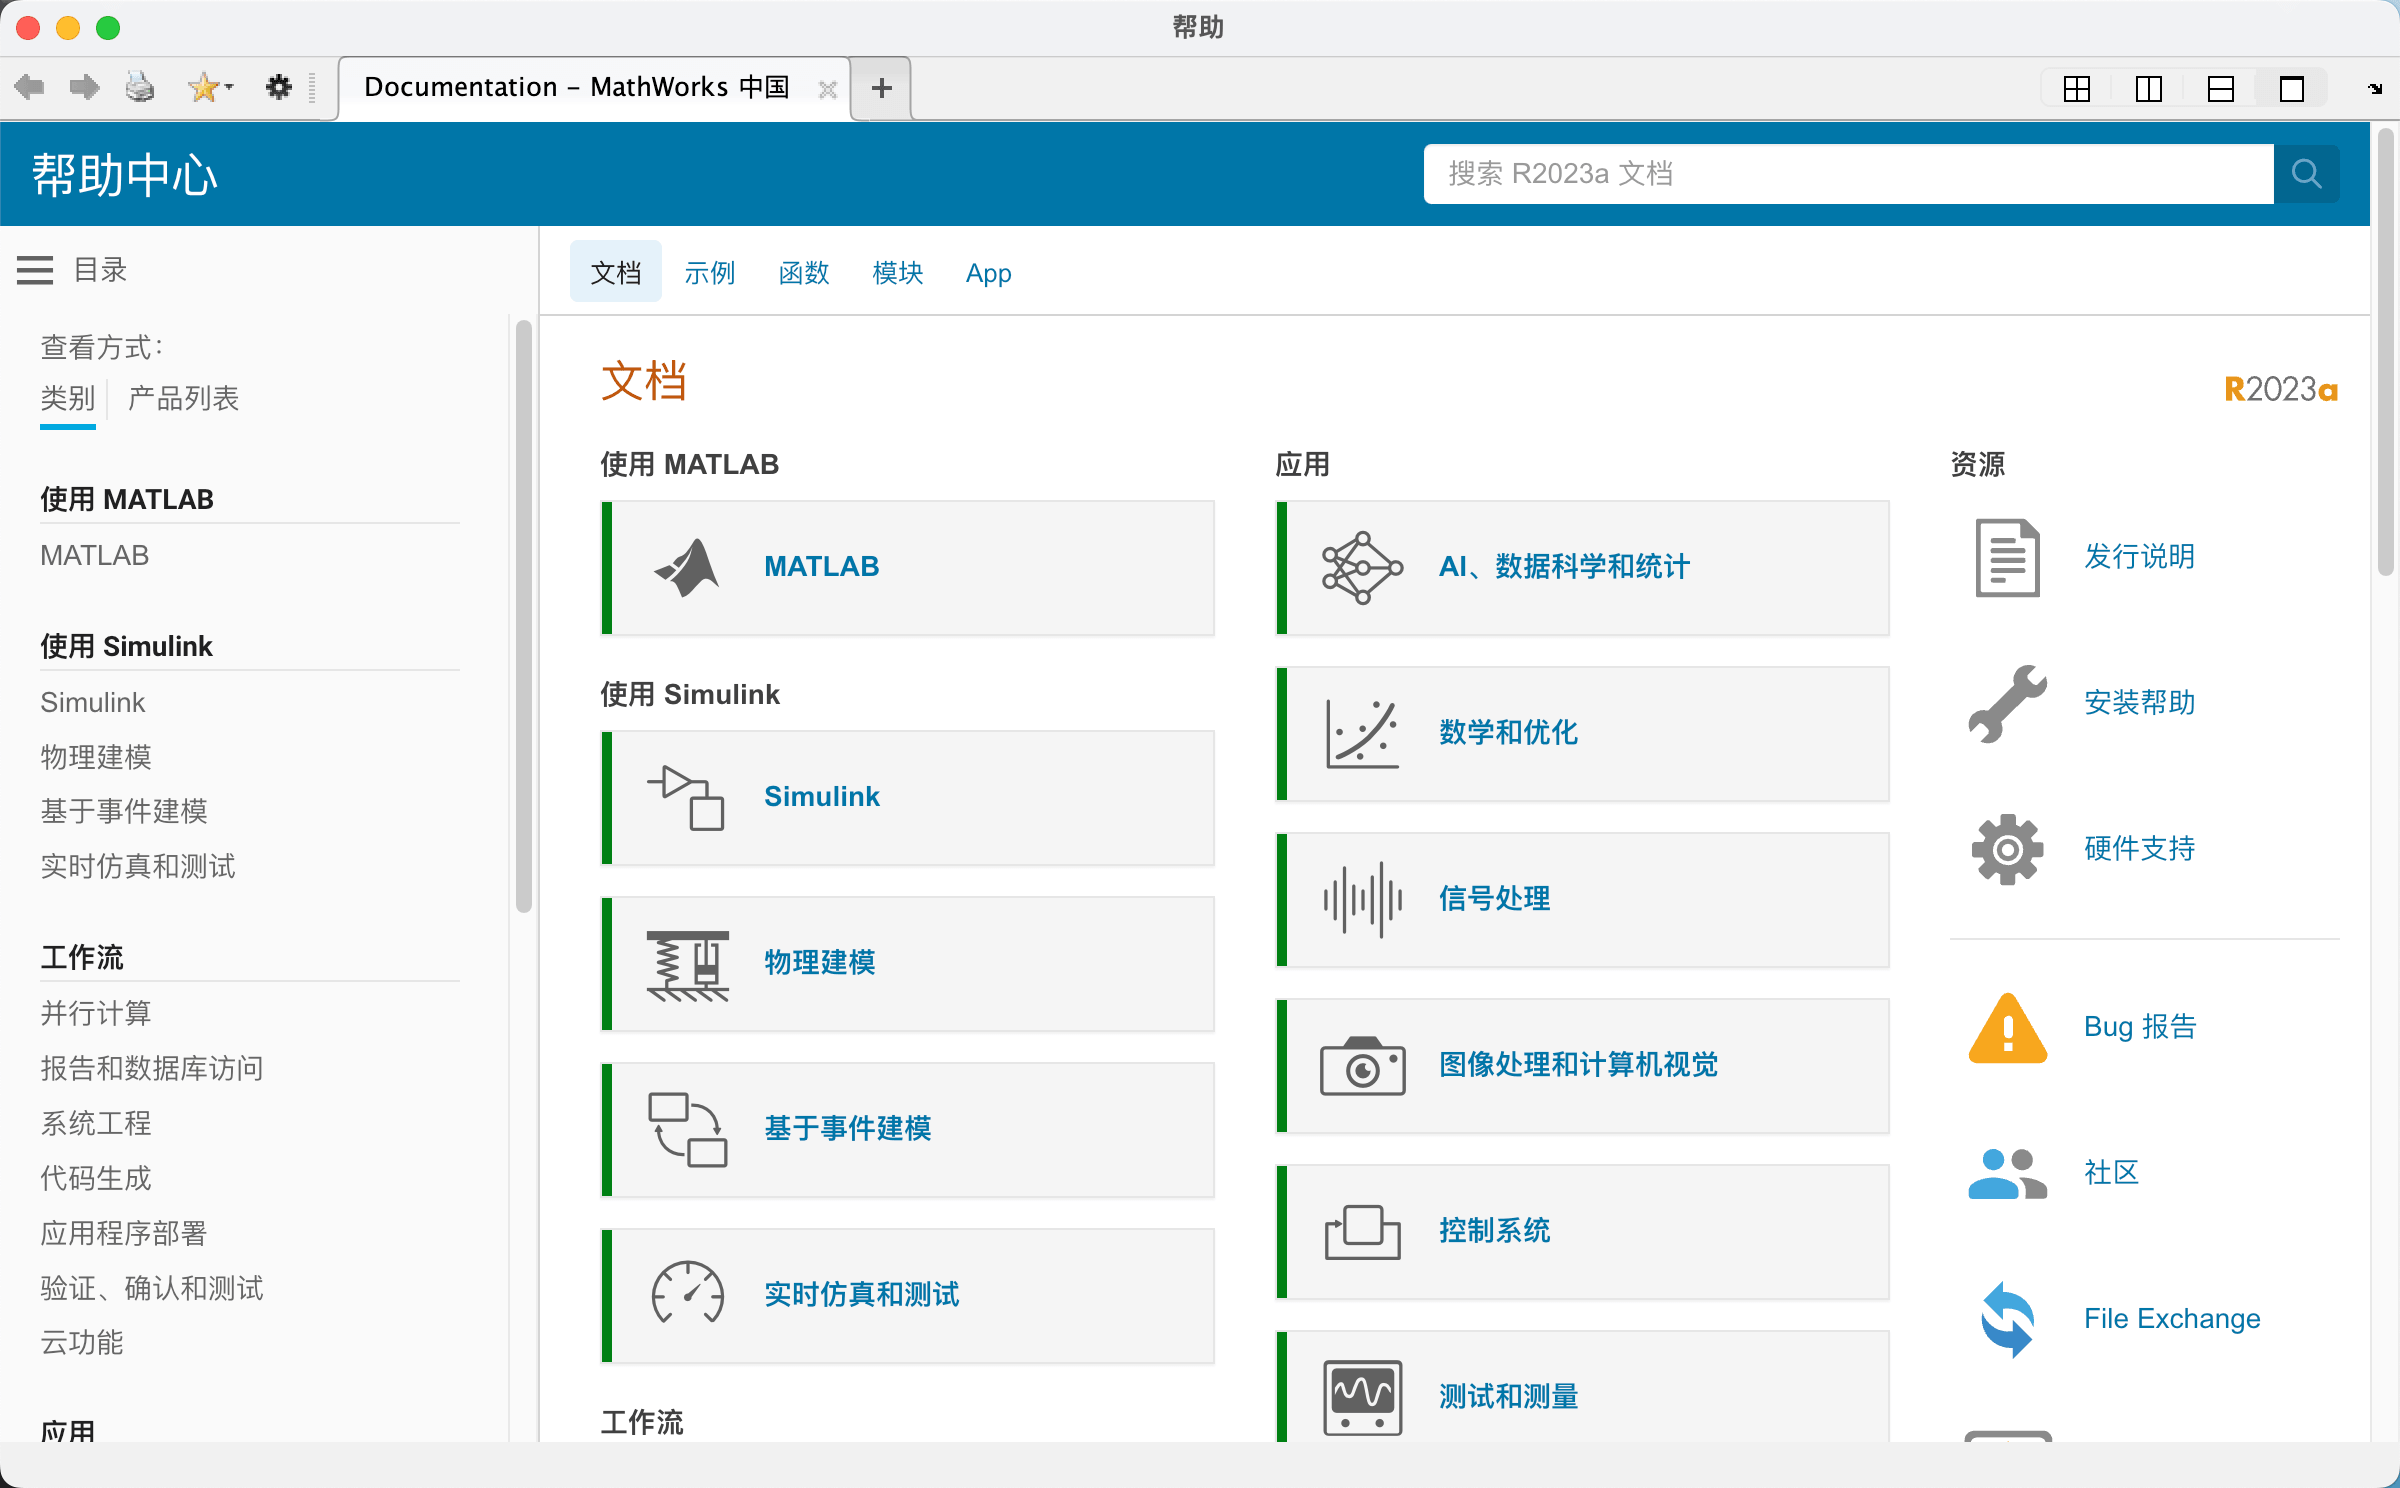Select the 类别 view mode

tap(68, 398)
